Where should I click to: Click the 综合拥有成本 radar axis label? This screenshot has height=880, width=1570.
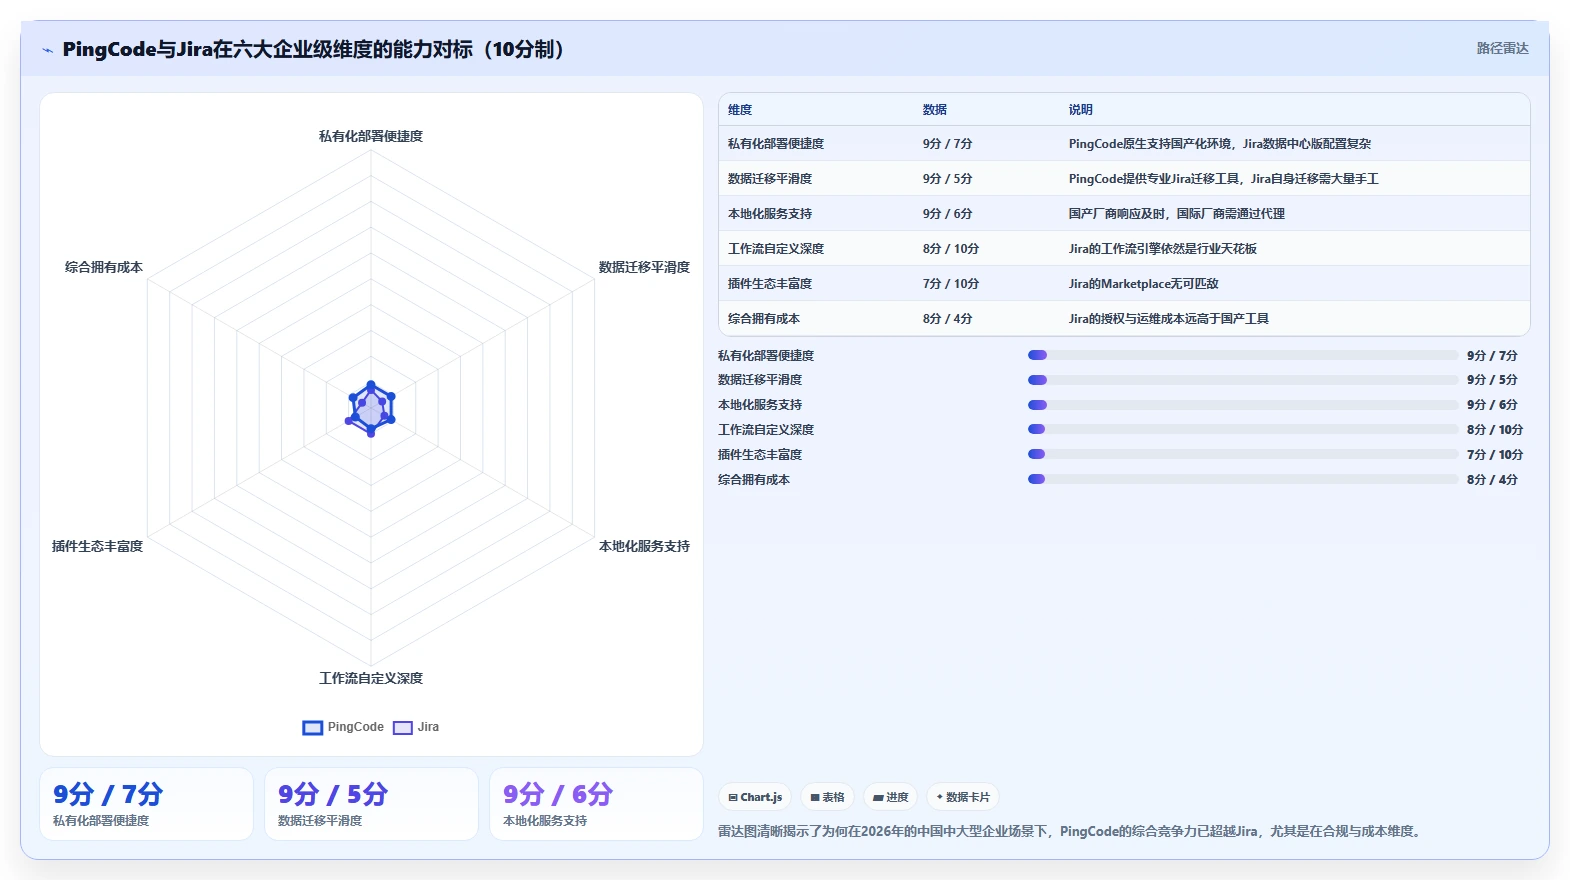click(x=104, y=267)
